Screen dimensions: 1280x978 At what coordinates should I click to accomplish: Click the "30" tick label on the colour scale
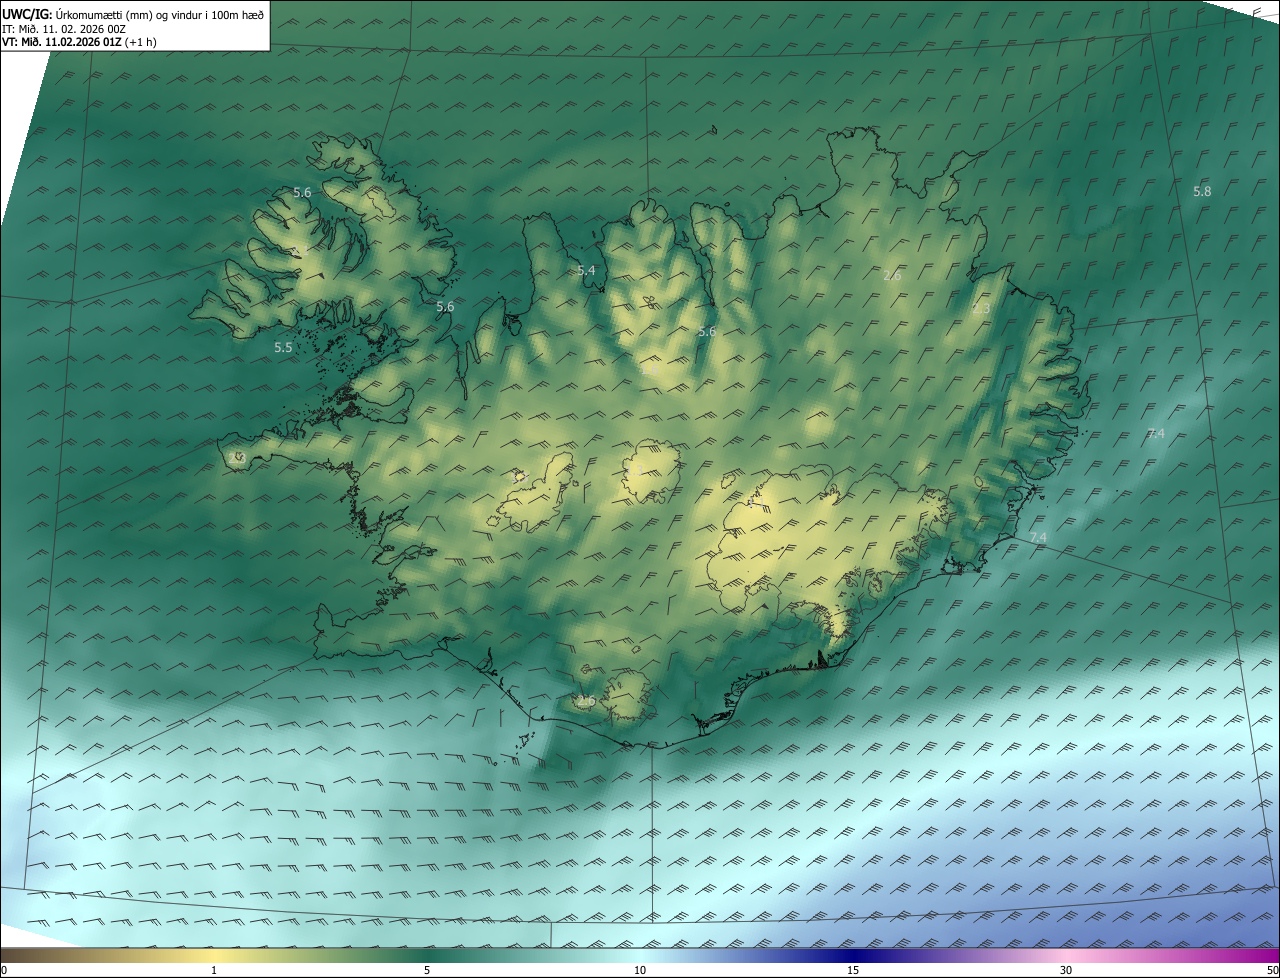click(x=1066, y=970)
